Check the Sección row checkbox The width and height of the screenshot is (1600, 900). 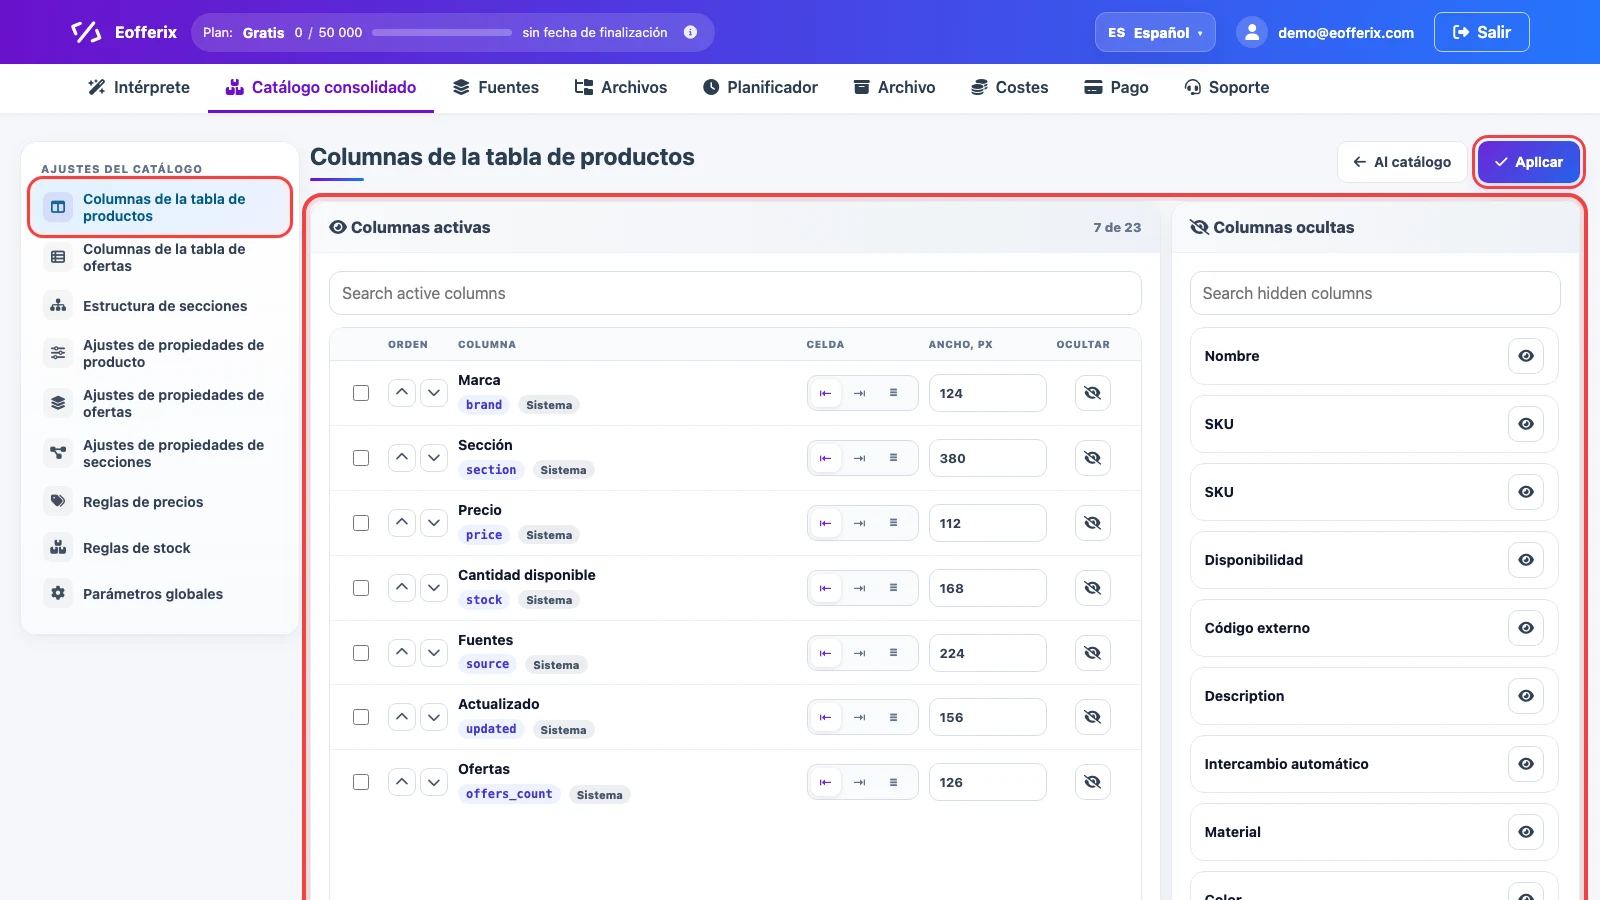361,458
